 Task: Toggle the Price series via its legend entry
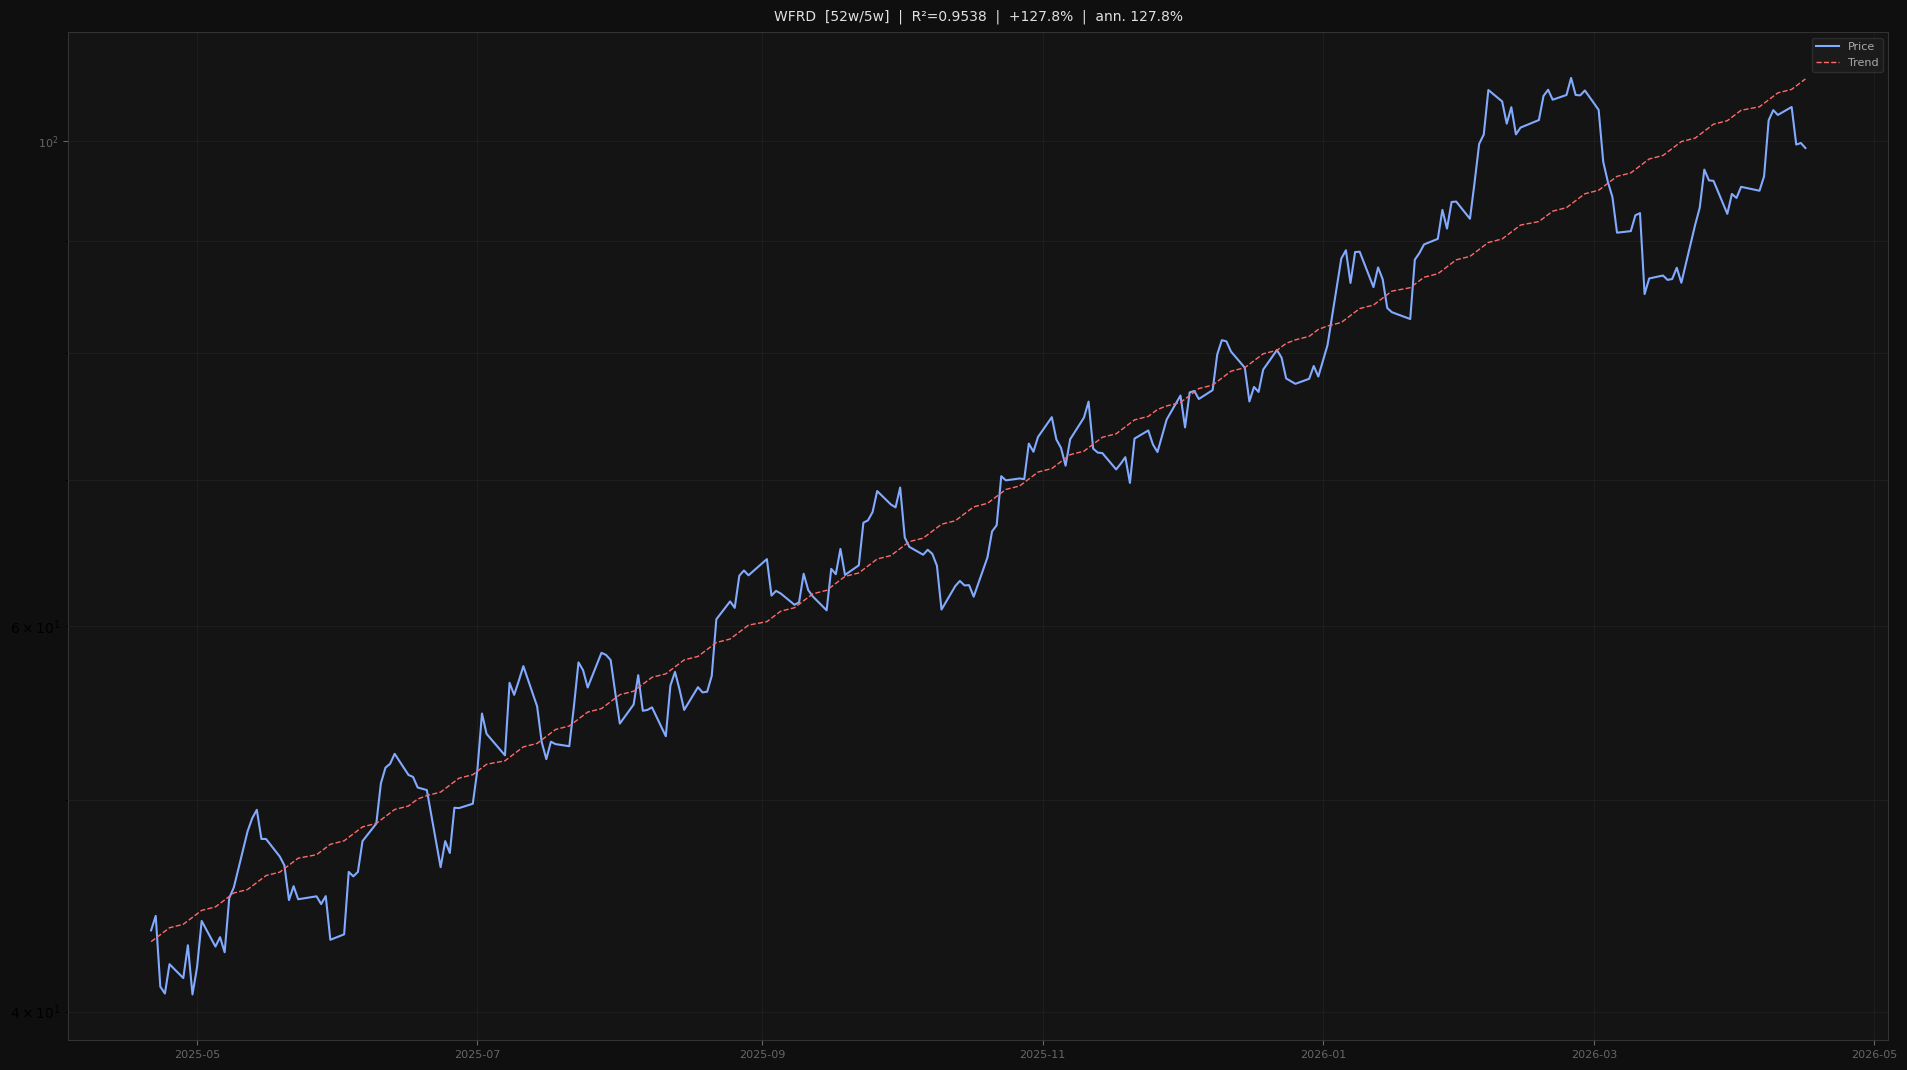pyautogui.click(x=1860, y=45)
